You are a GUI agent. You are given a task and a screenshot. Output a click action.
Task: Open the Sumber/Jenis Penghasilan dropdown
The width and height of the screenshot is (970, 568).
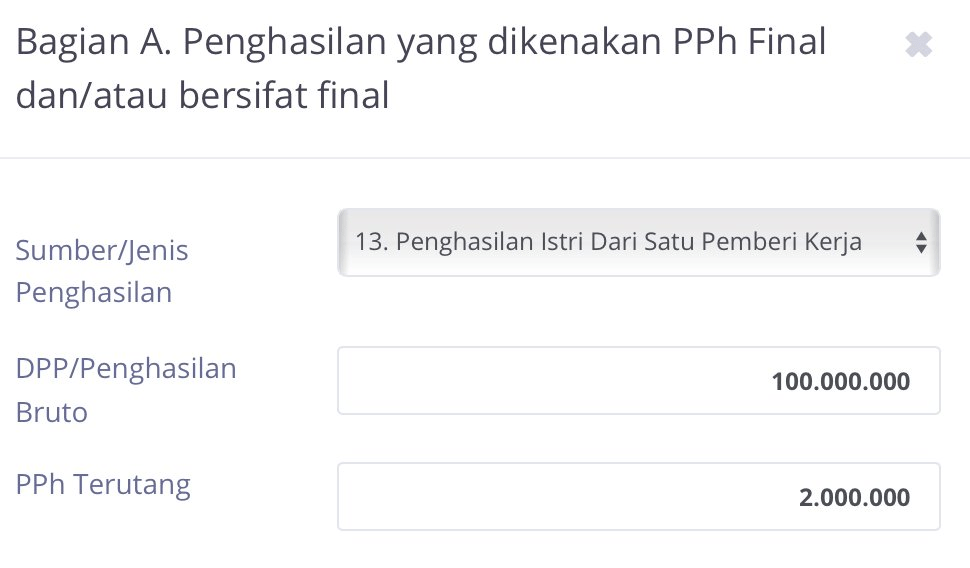click(638, 242)
